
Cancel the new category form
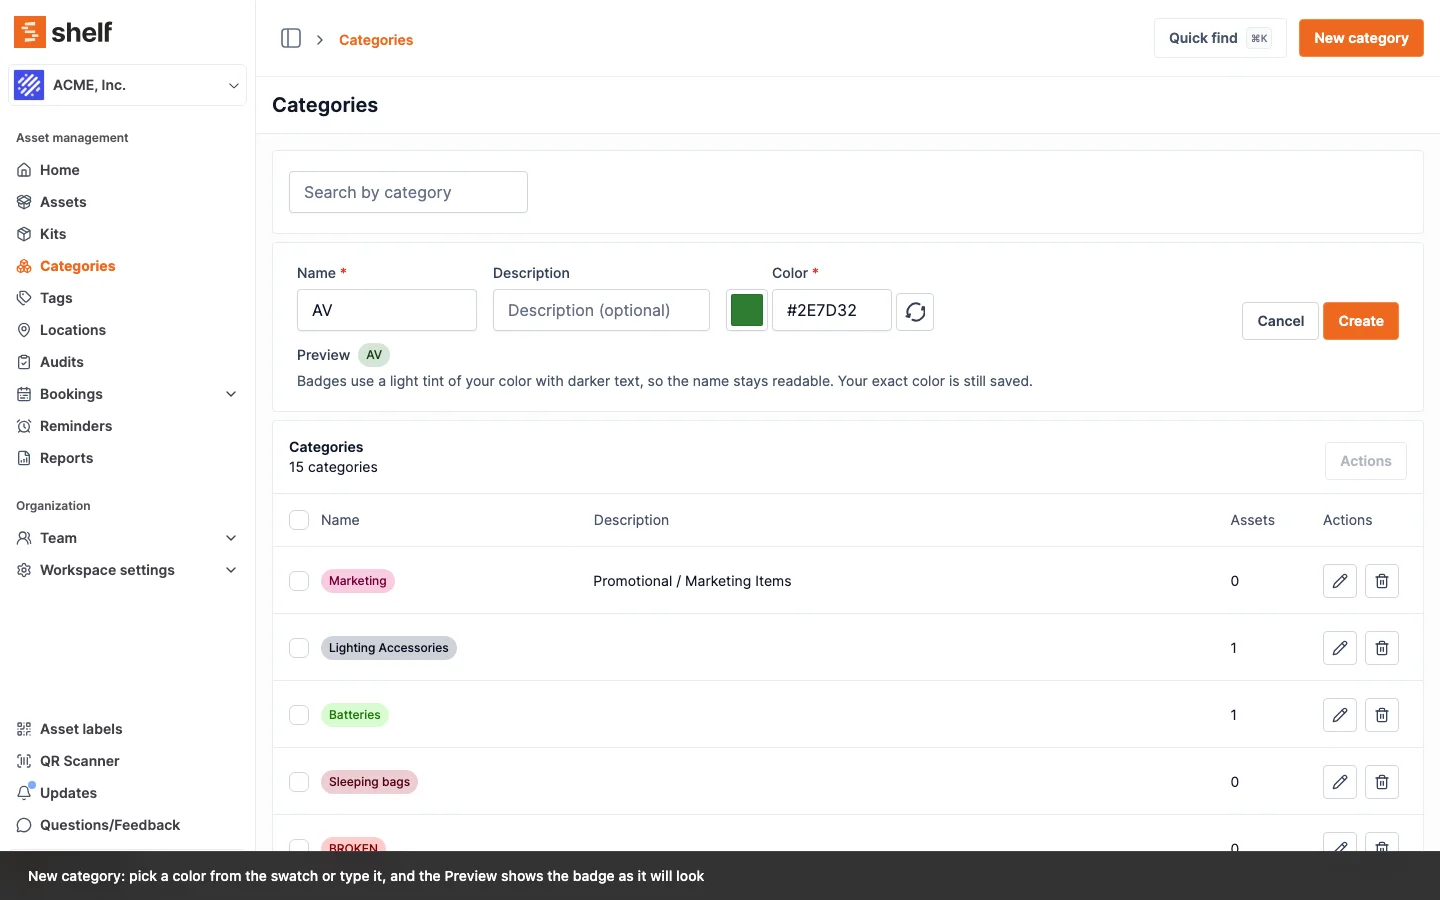pyautogui.click(x=1280, y=321)
